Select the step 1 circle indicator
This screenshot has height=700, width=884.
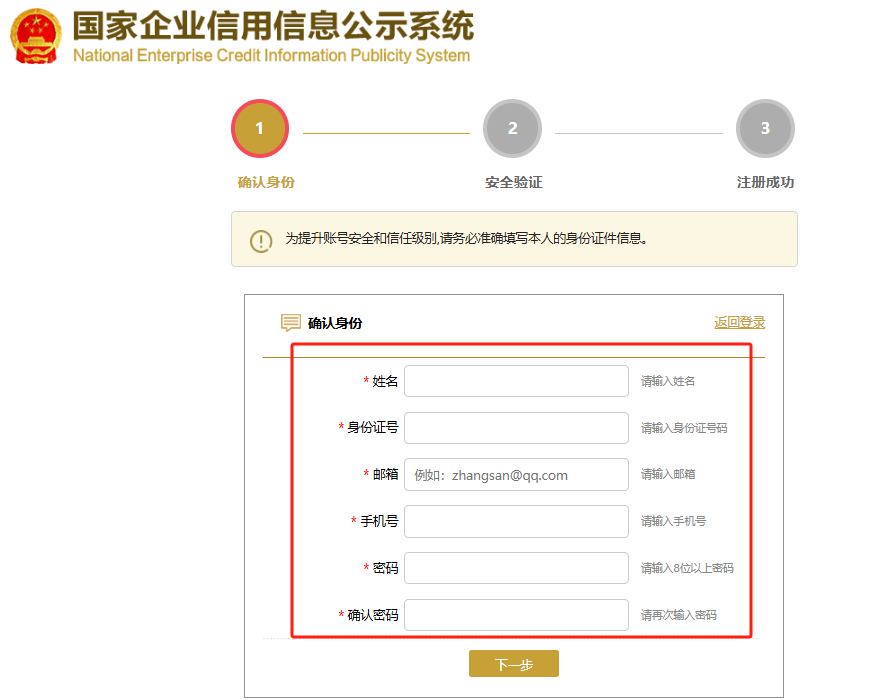tap(260, 129)
